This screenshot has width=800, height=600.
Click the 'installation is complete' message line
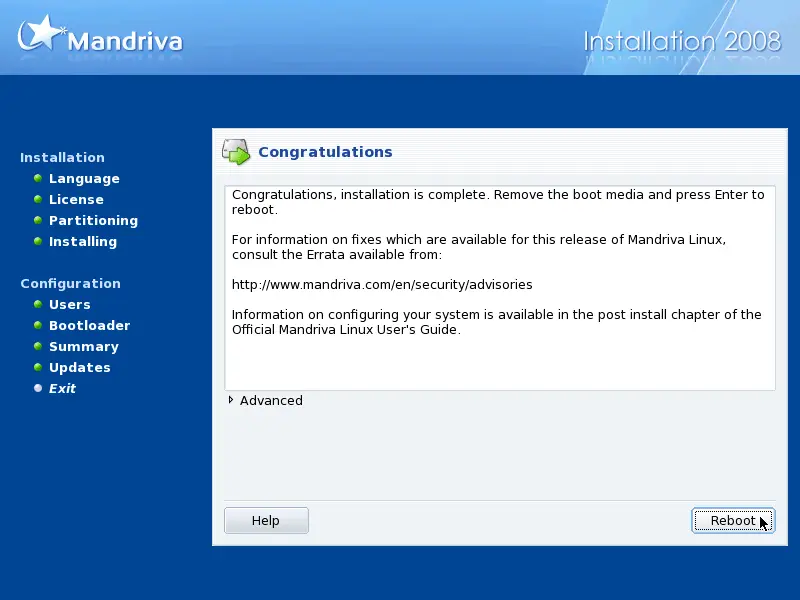[498, 202]
